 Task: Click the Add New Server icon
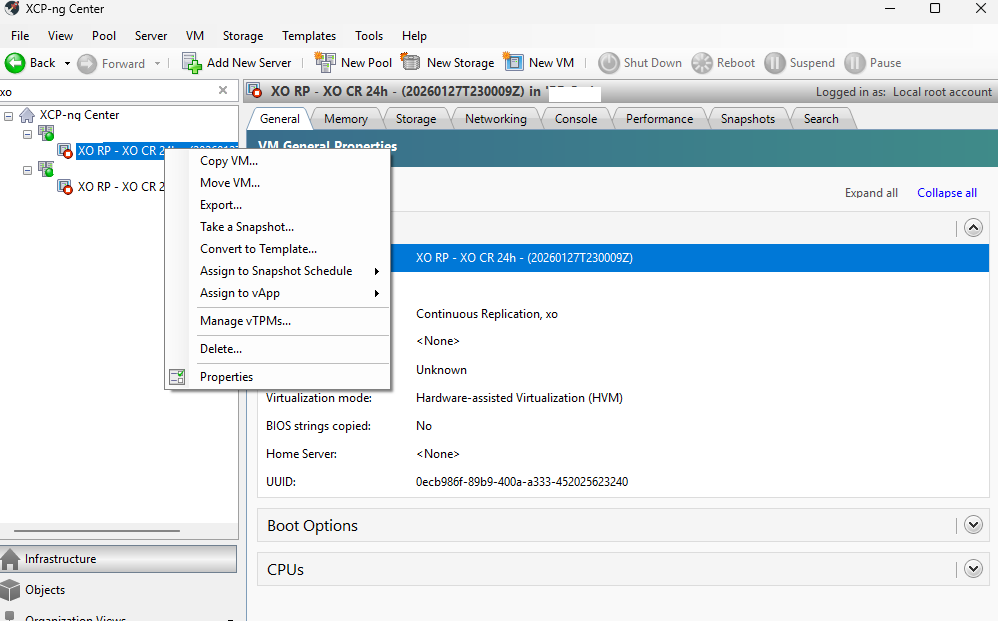(x=192, y=63)
